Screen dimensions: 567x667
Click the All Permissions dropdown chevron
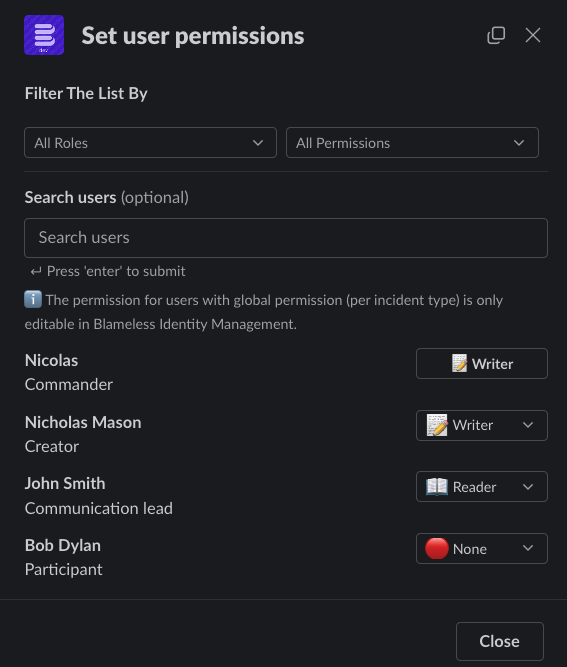519,143
